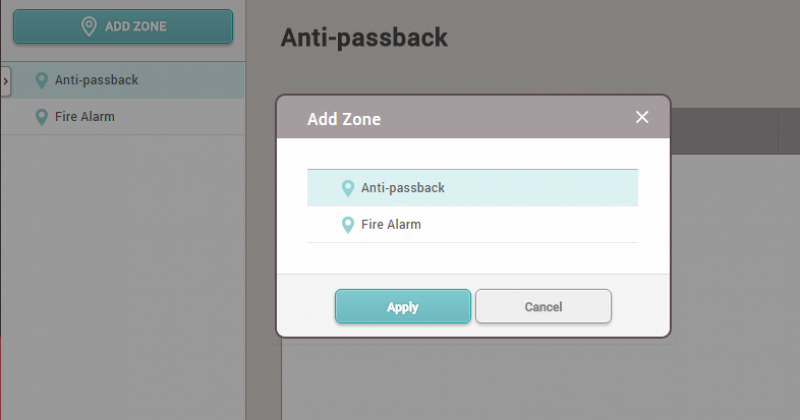Click the pin icon inside ADD ZONE button
Screen dimensions: 800x420
point(89,27)
